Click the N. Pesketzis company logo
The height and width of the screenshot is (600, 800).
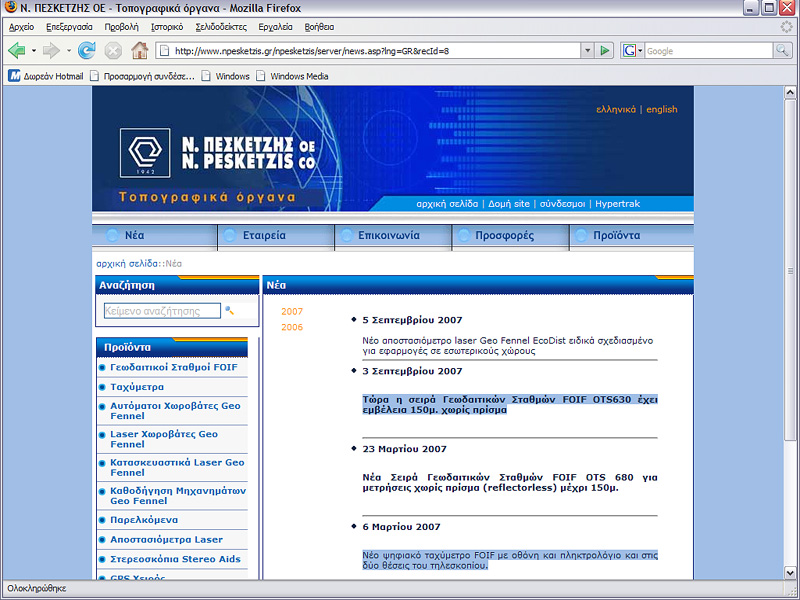(145, 153)
